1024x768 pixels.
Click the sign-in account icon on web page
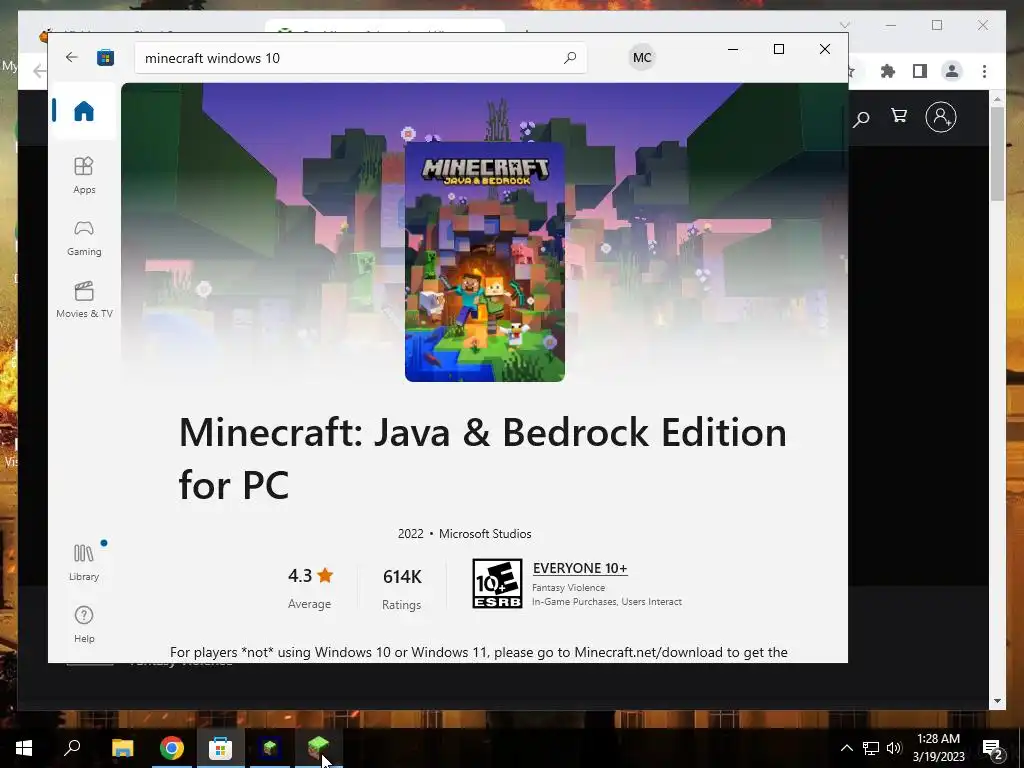click(940, 117)
